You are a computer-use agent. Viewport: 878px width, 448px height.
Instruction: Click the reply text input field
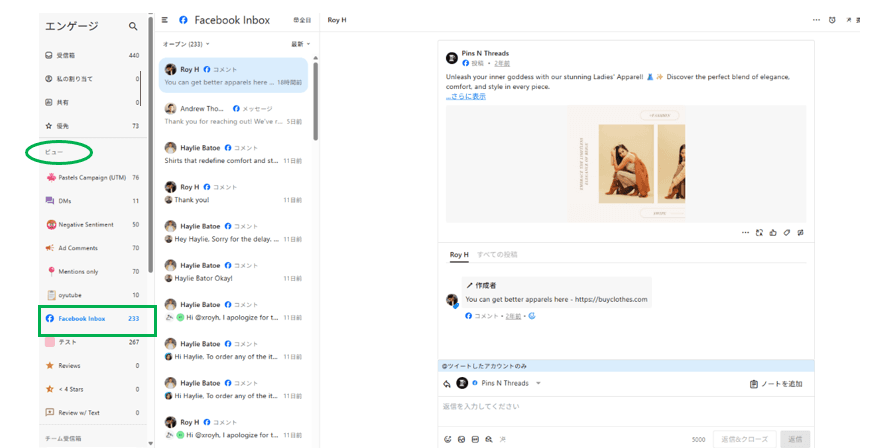620,407
